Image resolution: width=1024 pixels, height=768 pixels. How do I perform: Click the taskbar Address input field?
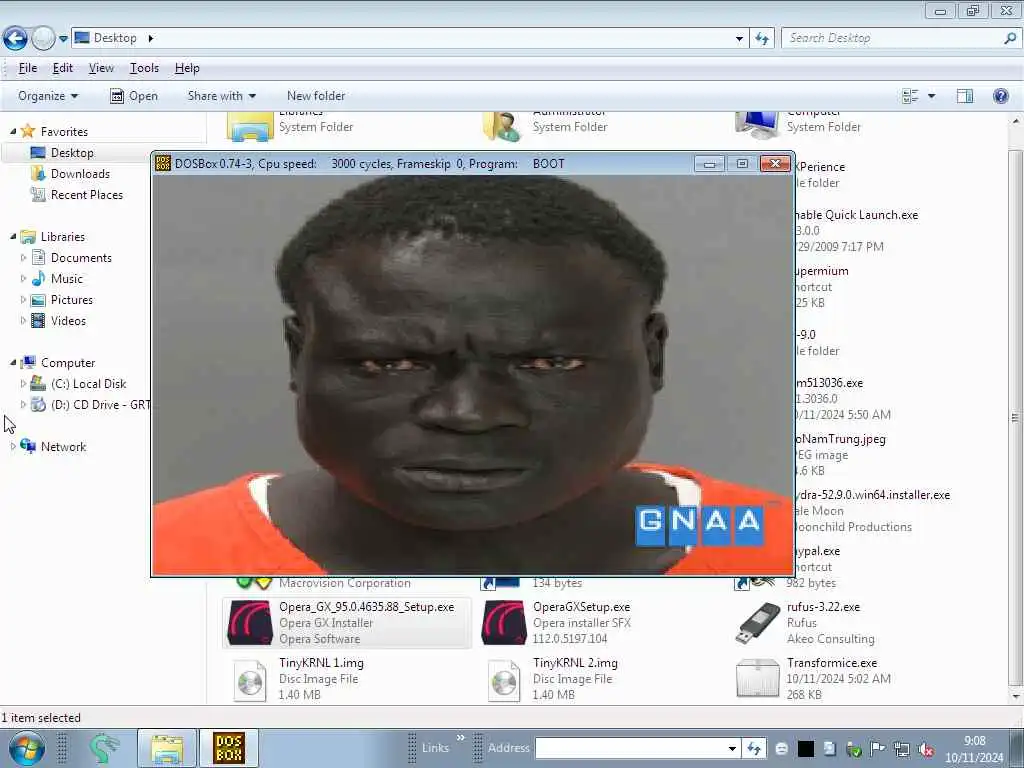pyautogui.click(x=631, y=748)
